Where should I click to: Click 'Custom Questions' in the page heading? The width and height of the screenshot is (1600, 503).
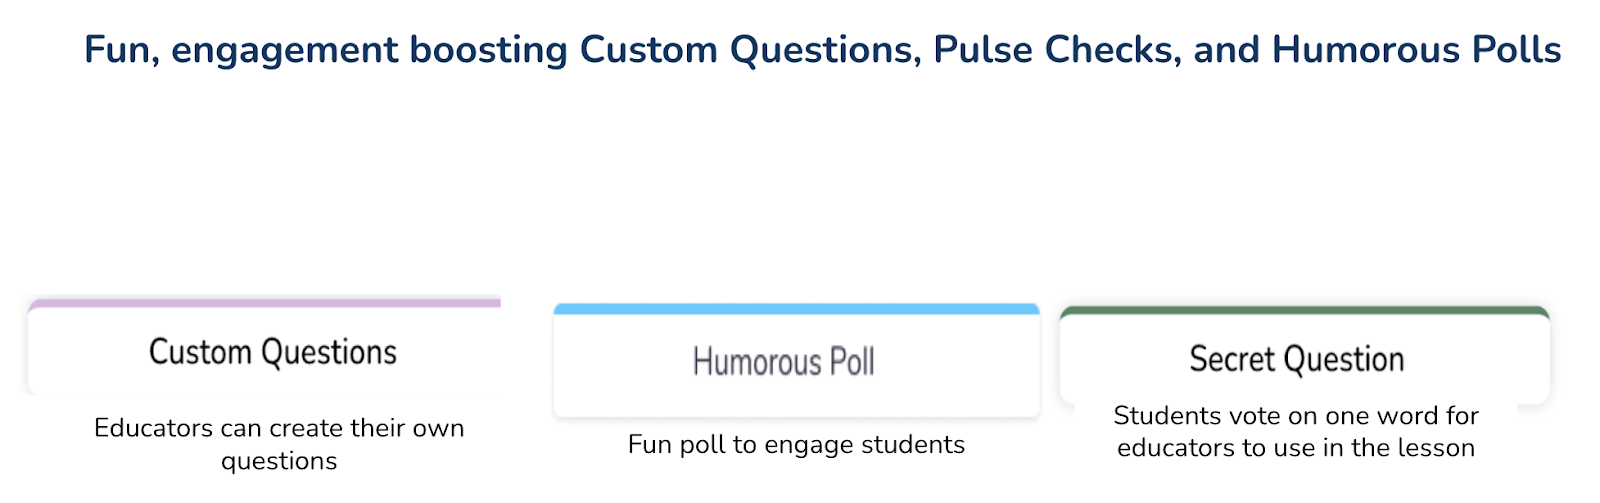[750, 49]
